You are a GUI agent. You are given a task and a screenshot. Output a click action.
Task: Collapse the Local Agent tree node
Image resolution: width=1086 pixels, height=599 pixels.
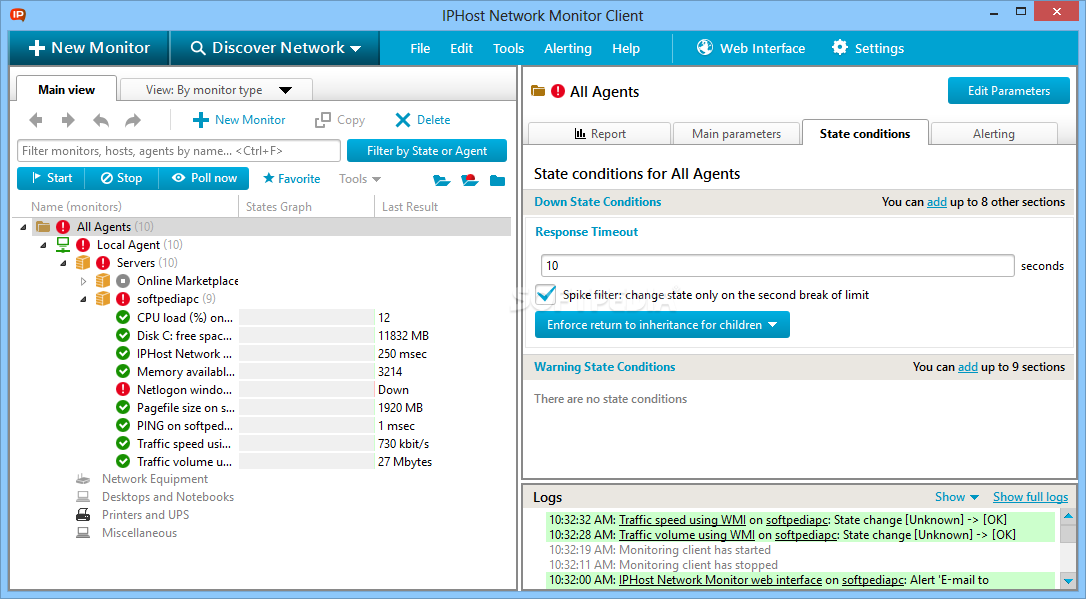(44, 245)
